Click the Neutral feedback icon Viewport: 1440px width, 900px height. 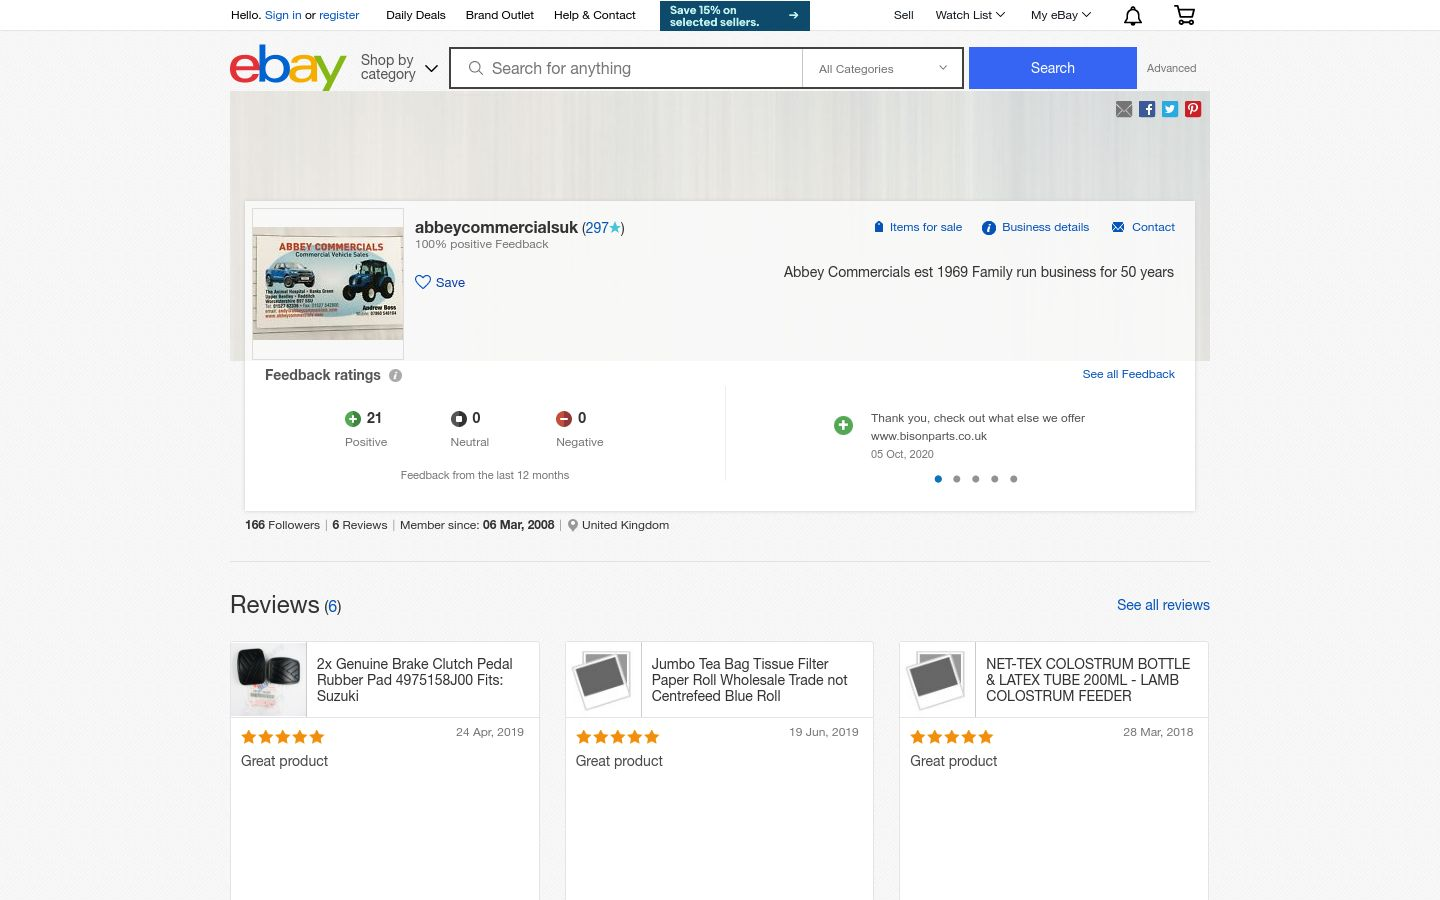pyautogui.click(x=459, y=419)
